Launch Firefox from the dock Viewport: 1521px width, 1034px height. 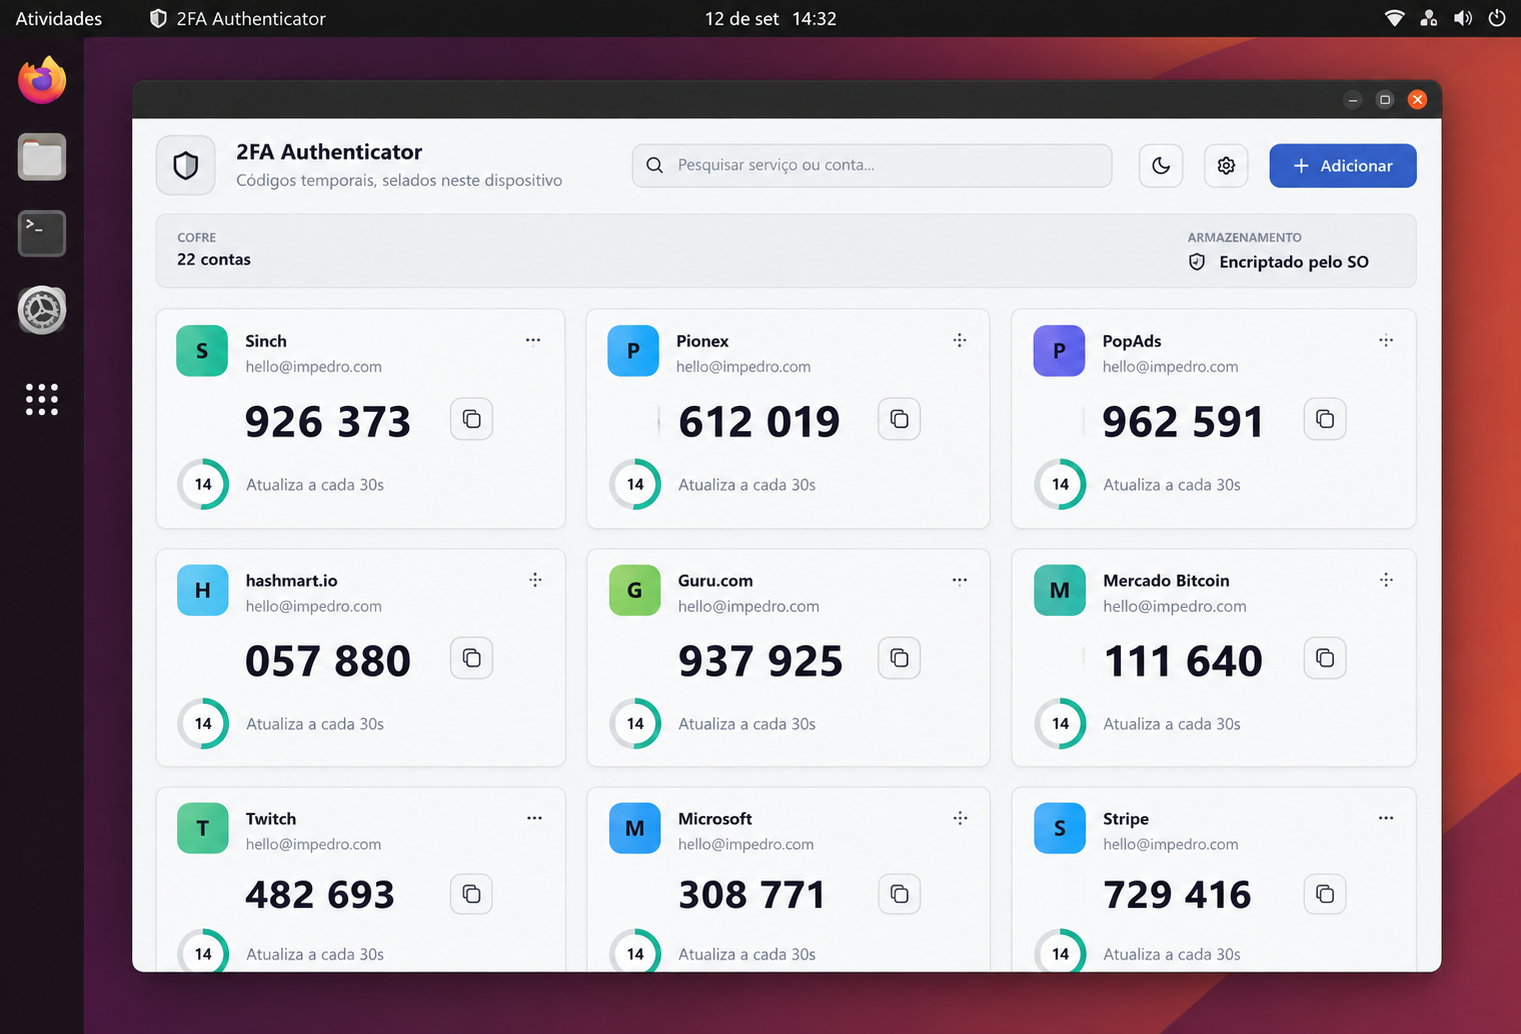tap(42, 81)
